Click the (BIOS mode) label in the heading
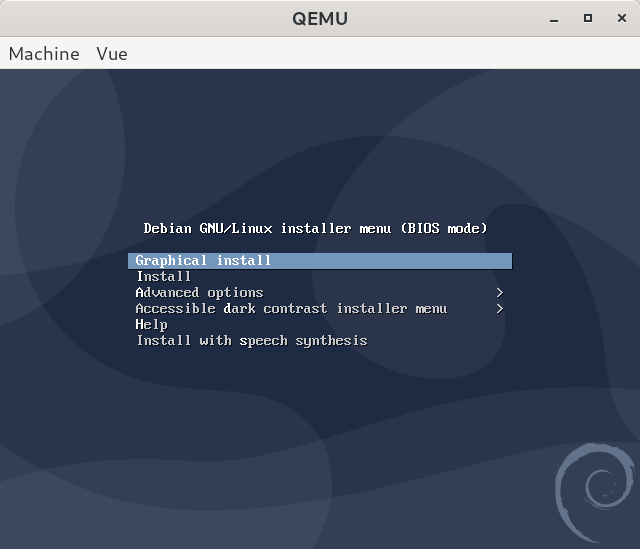Image resolution: width=640 pixels, height=549 pixels. pos(444,229)
